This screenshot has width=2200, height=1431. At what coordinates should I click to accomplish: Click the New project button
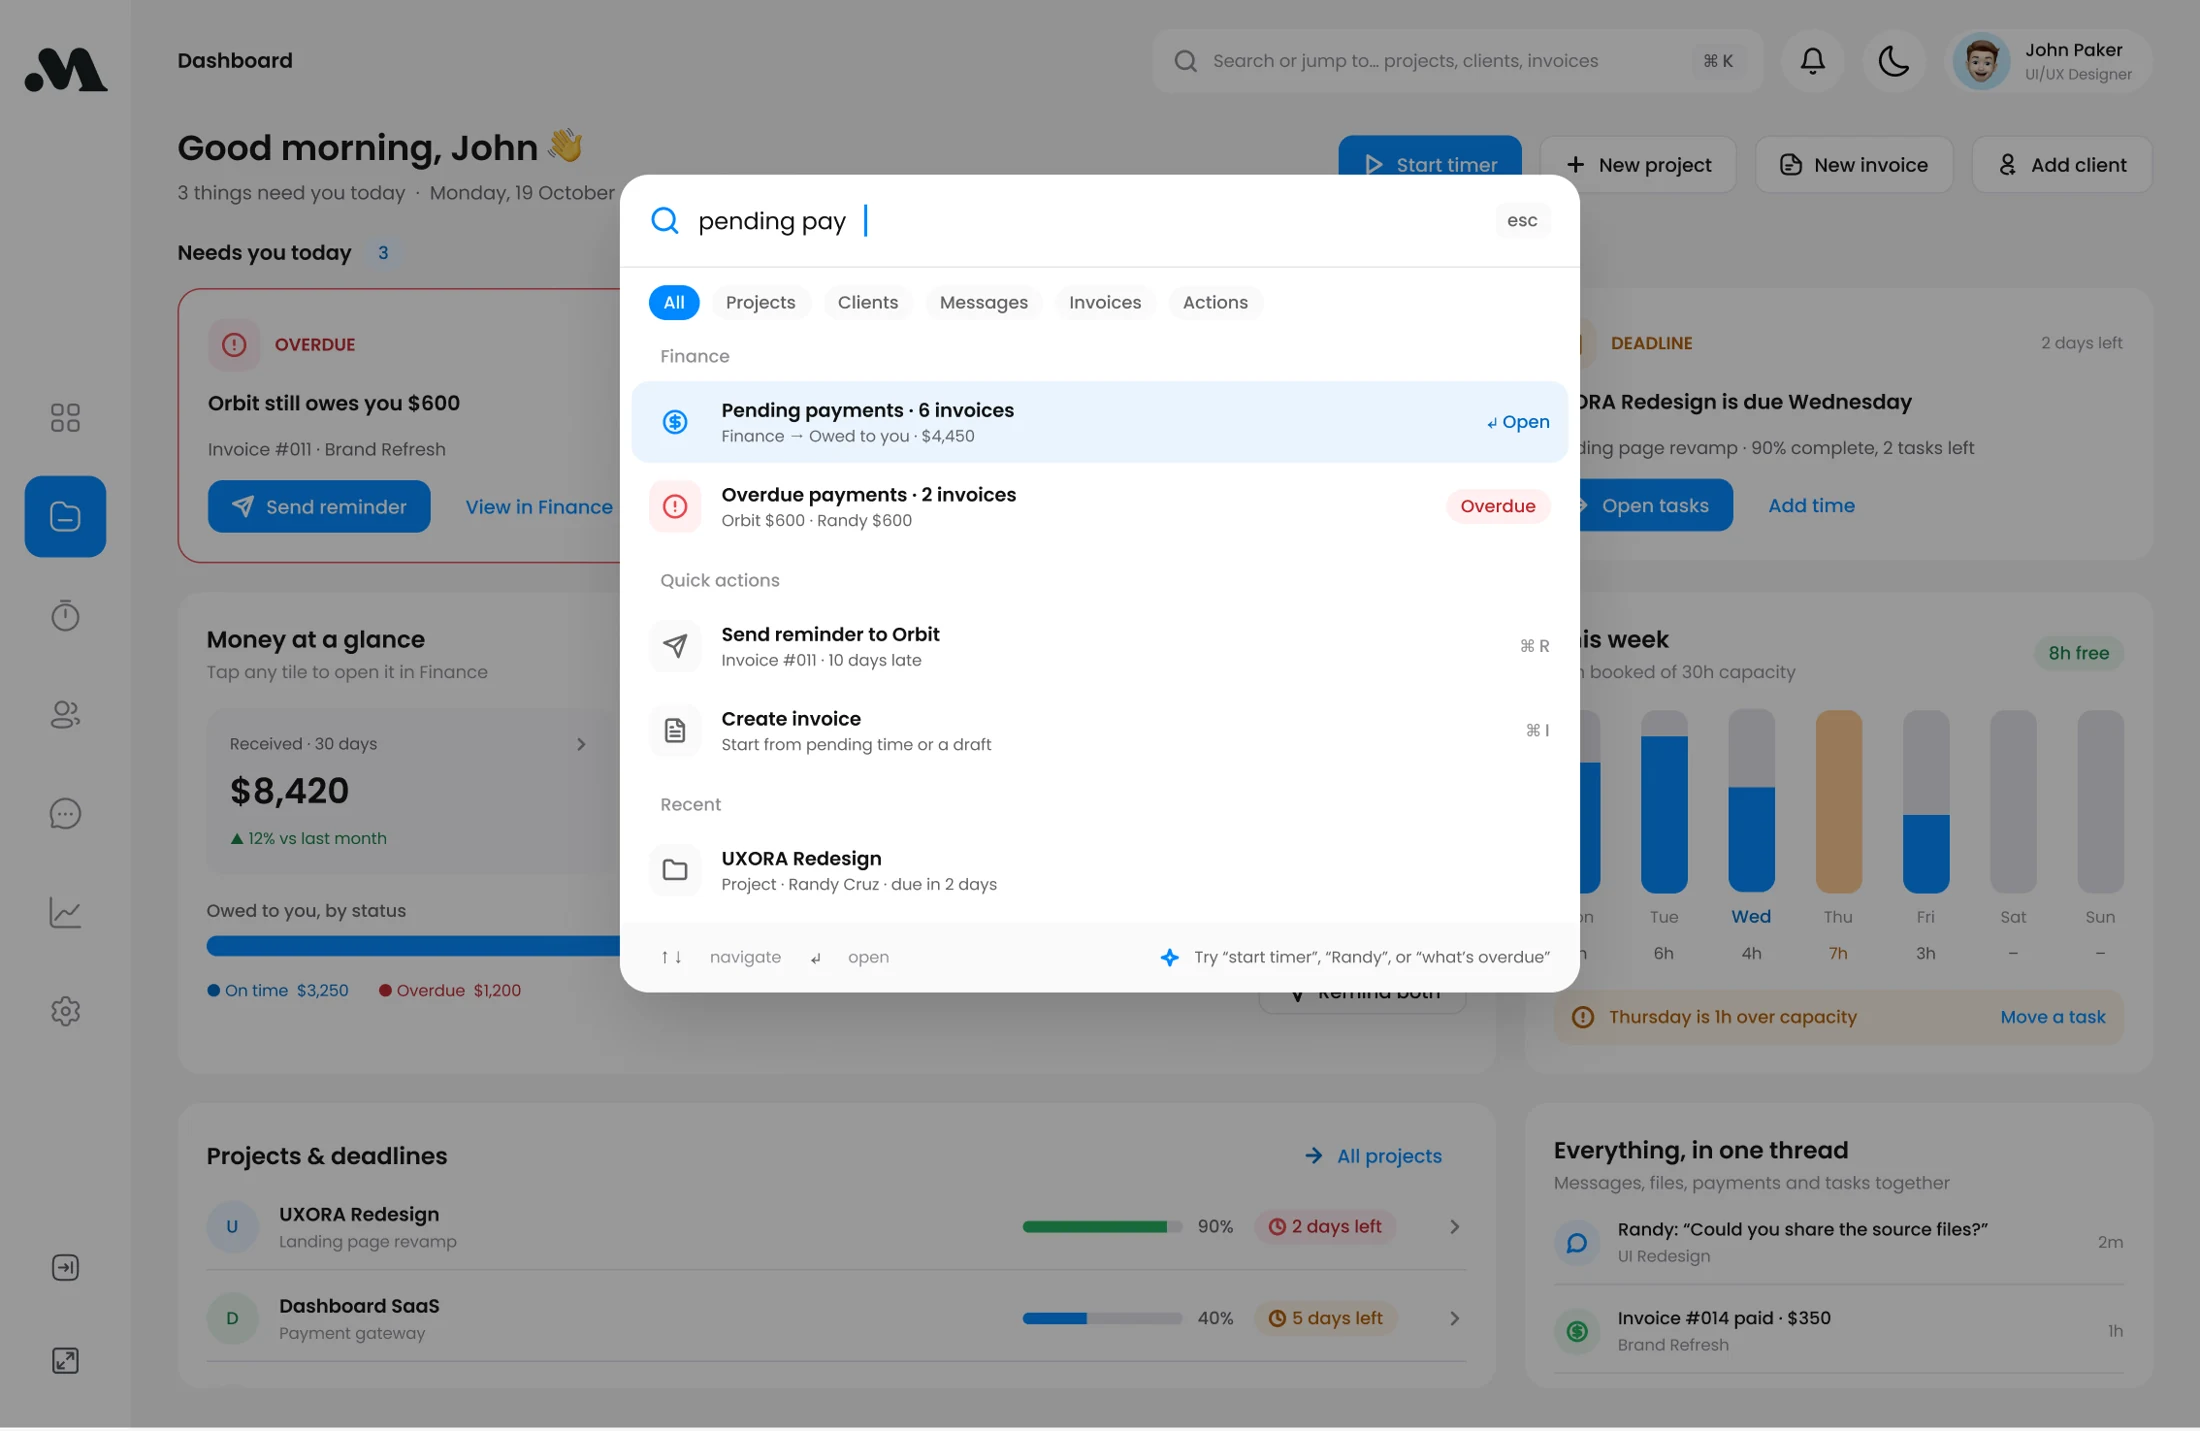coord(1638,165)
